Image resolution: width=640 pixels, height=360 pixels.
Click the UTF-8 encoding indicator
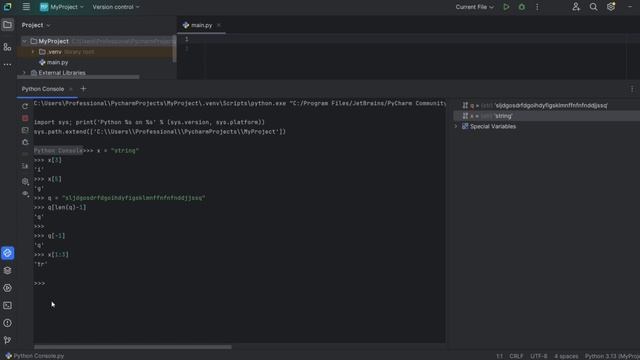click(539, 356)
